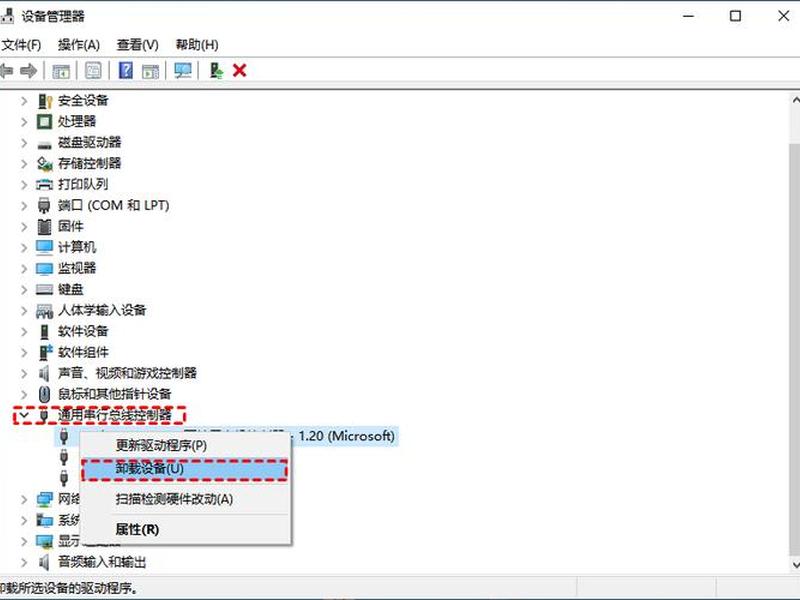Click the 安全设备 category icon
This screenshot has width=800, height=600.
click(x=45, y=101)
